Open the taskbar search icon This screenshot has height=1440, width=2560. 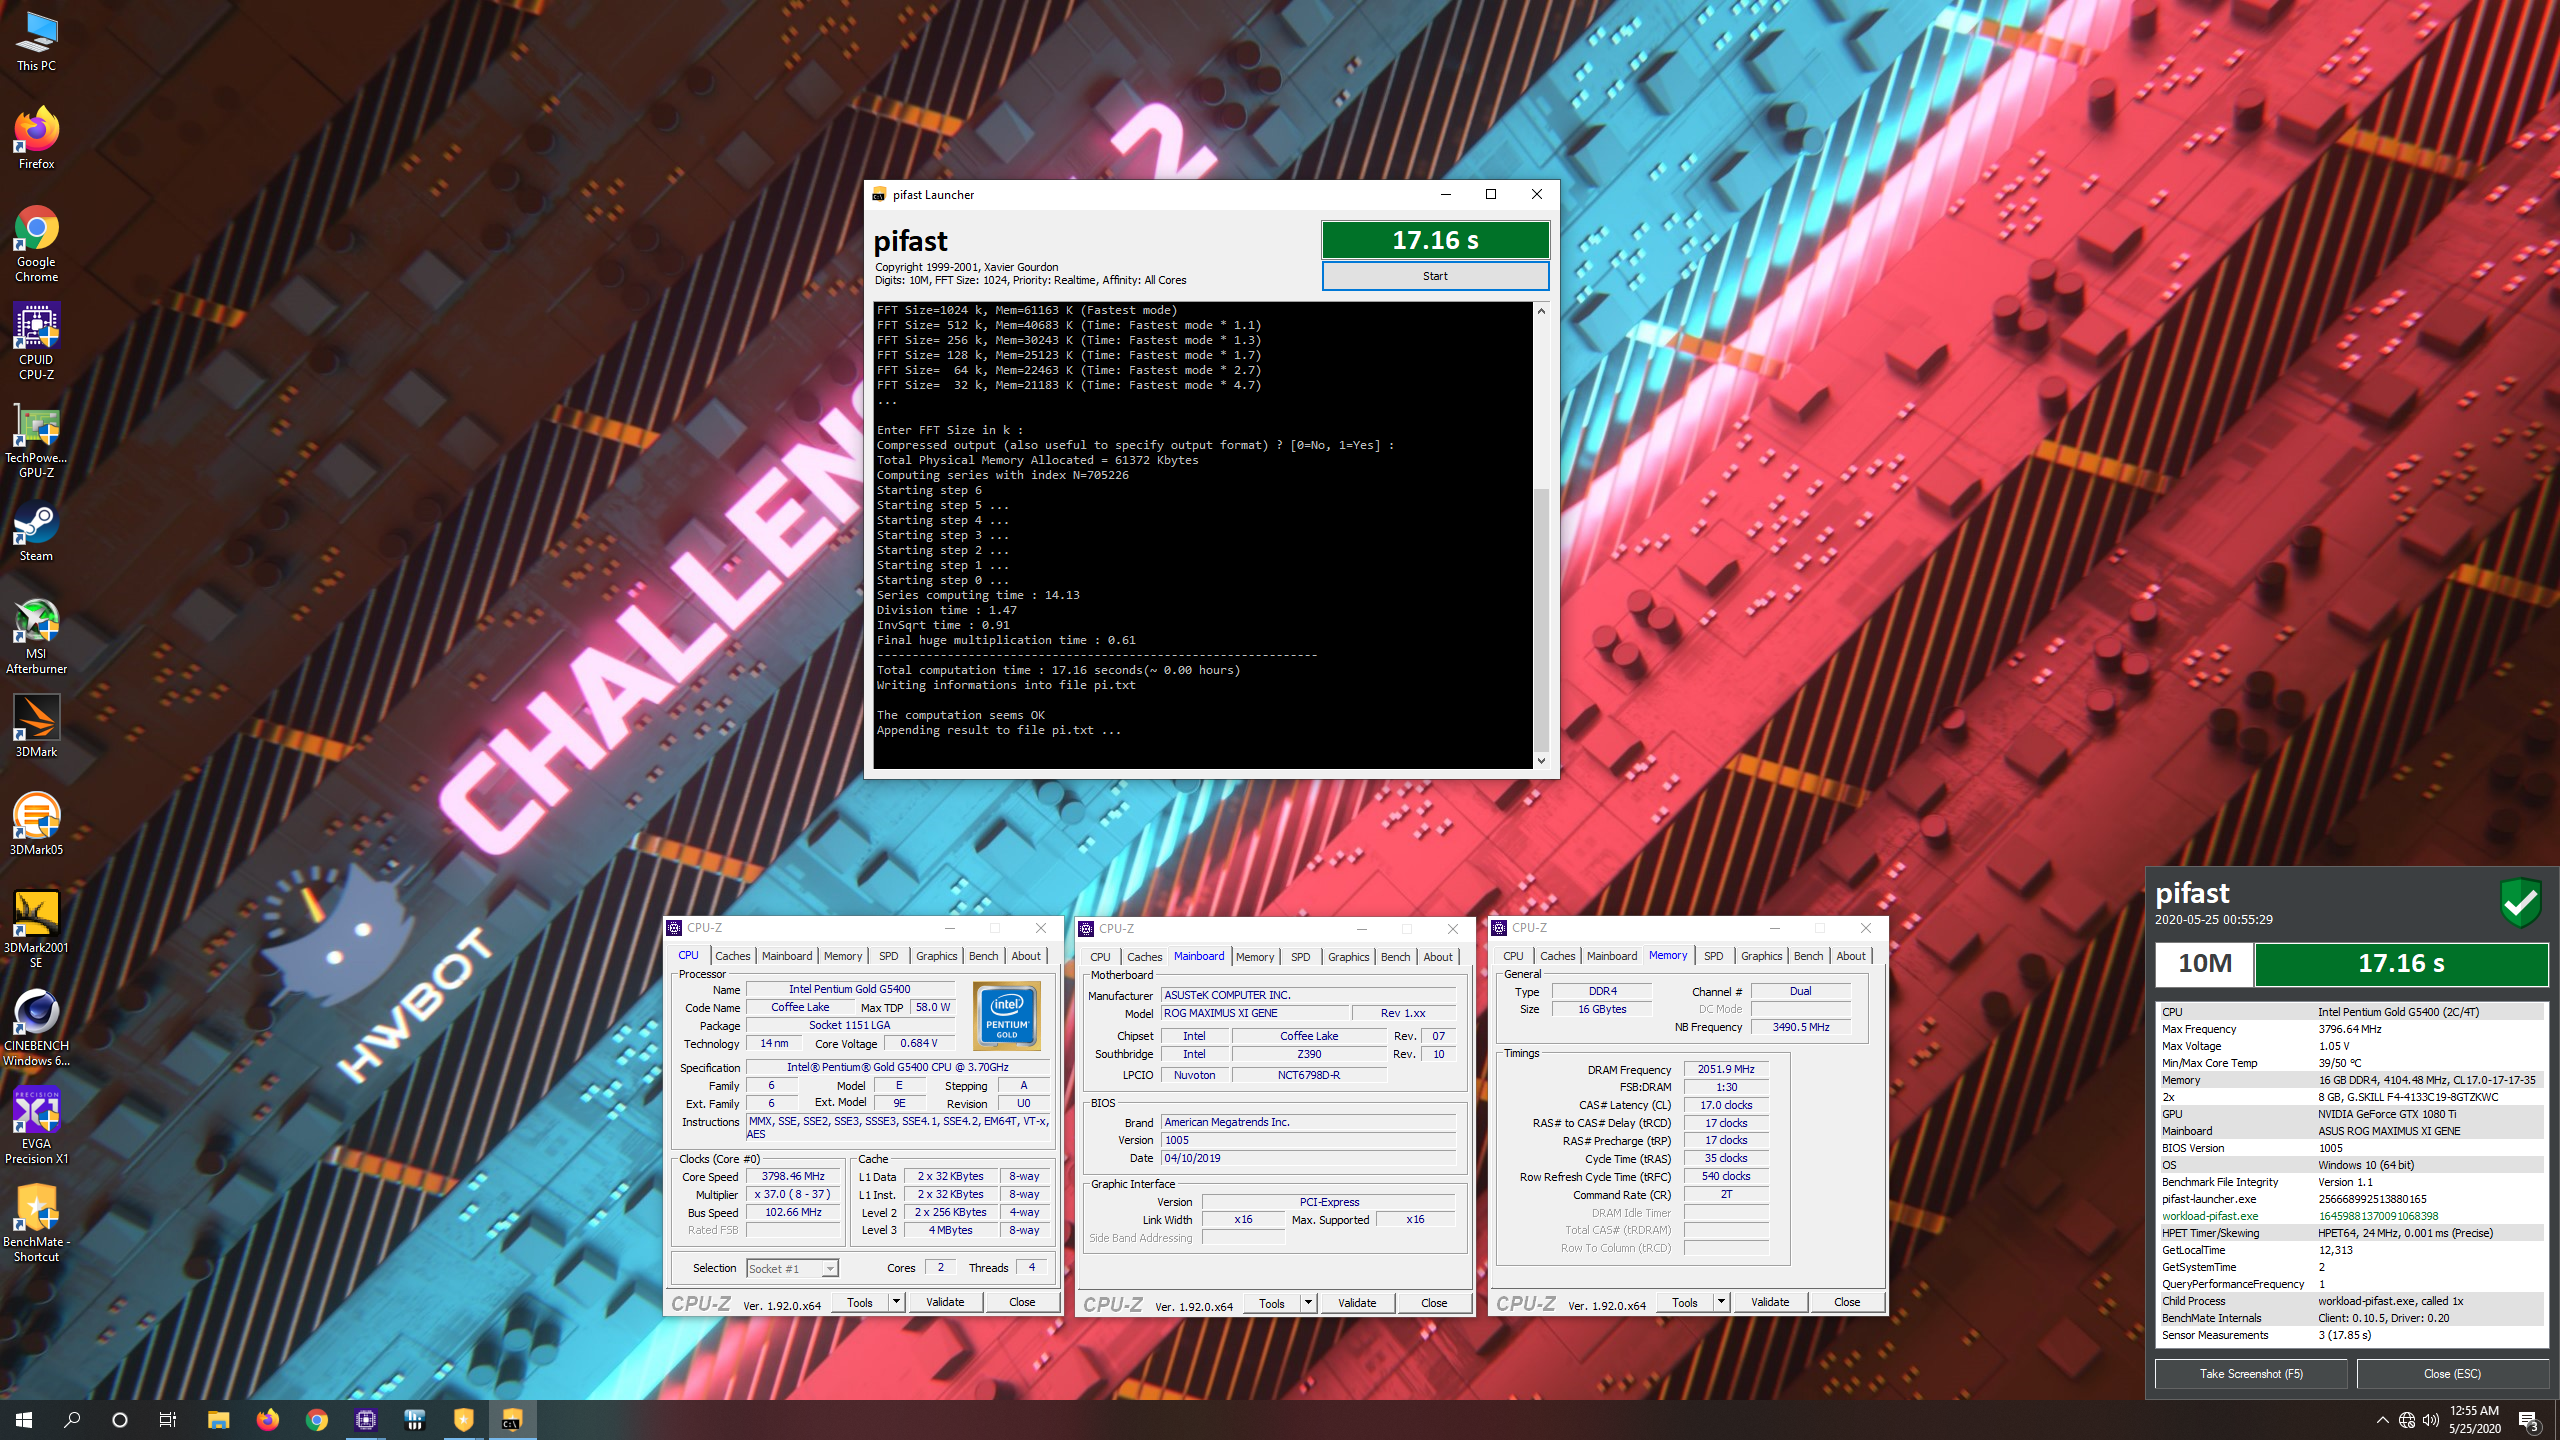(72, 1420)
